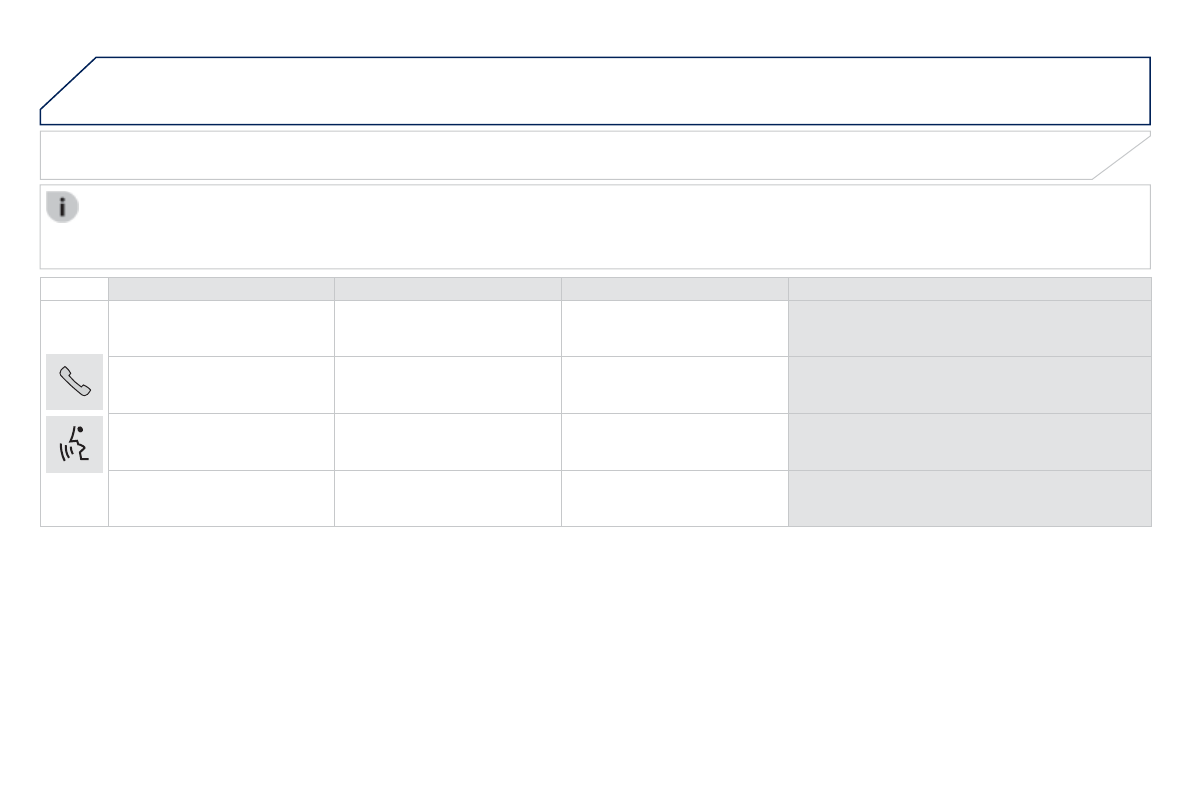
Task: Select the second grey table header cell
Action: (x=447, y=289)
